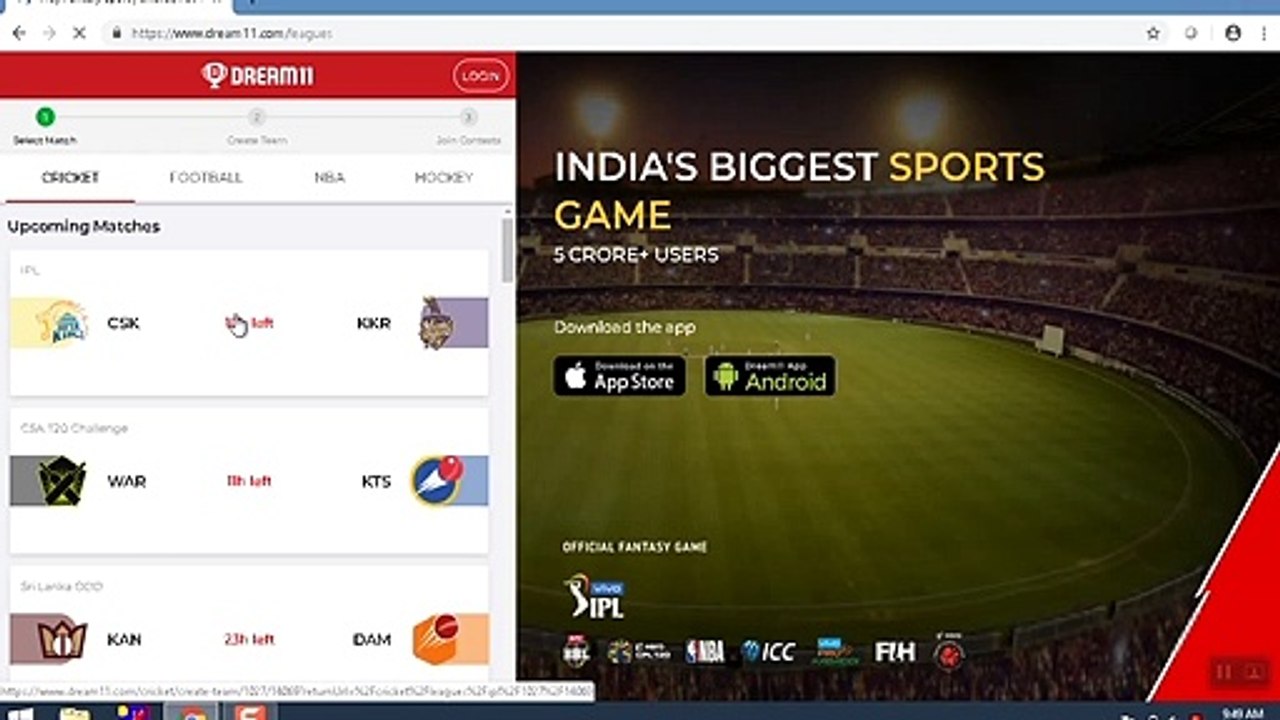Select the CRICKET tab
The height and width of the screenshot is (720, 1280).
[70, 178]
